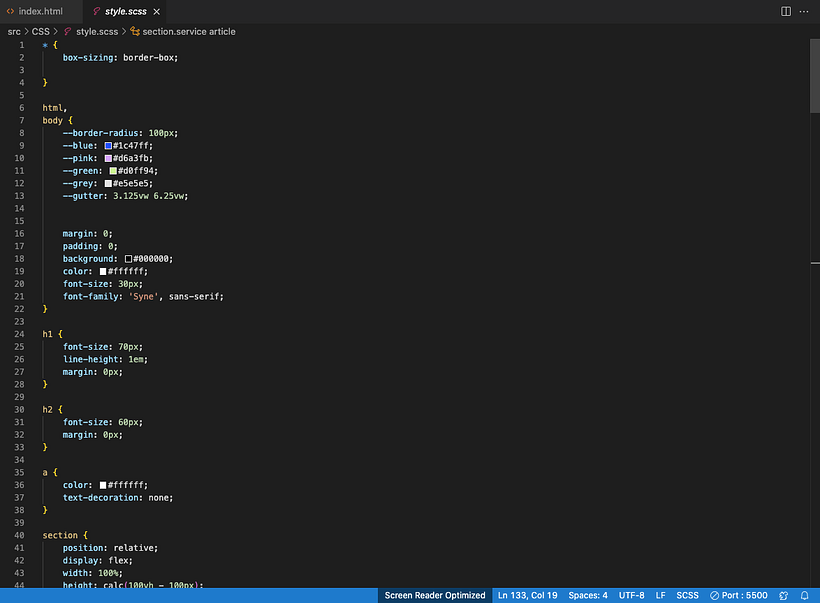Split the editor using the top-right icon
The height and width of the screenshot is (603, 820).
[x=786, y=10]
